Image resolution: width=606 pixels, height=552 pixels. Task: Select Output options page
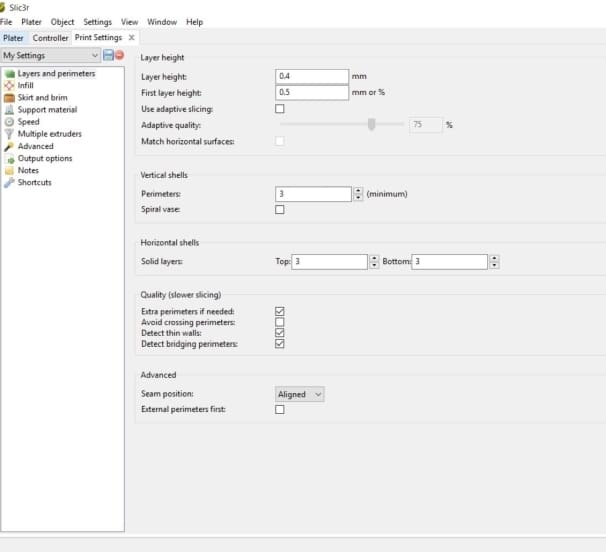[x=45, y=158]
